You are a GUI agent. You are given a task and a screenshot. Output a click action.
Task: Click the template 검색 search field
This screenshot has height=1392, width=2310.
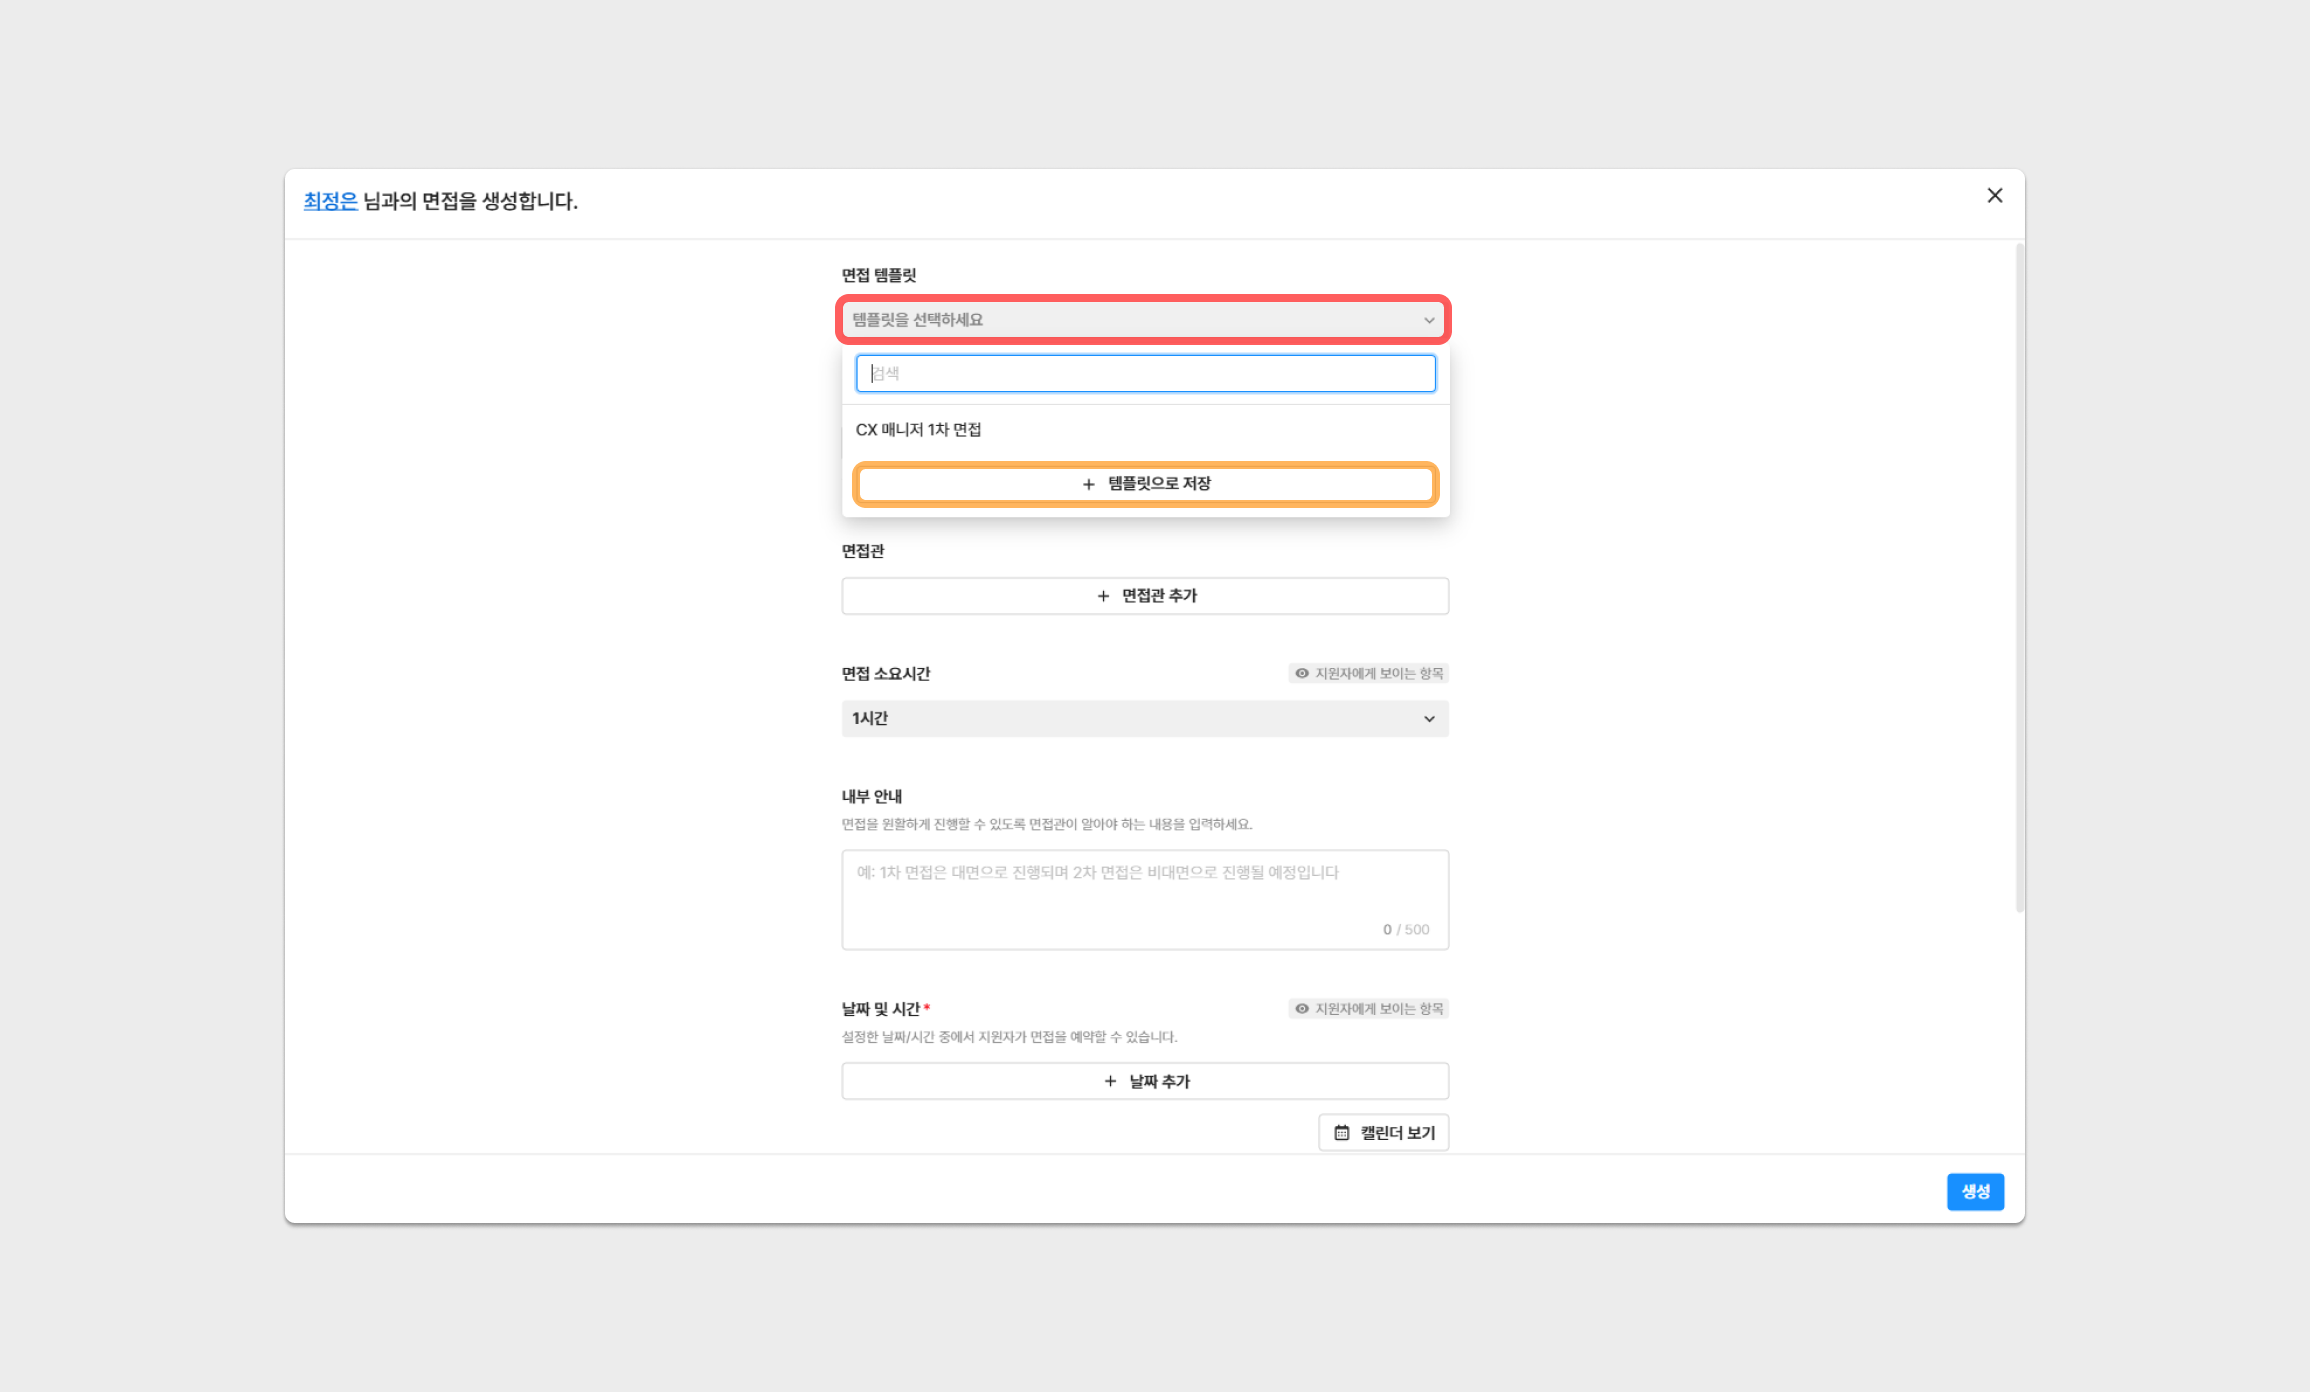1145,373
